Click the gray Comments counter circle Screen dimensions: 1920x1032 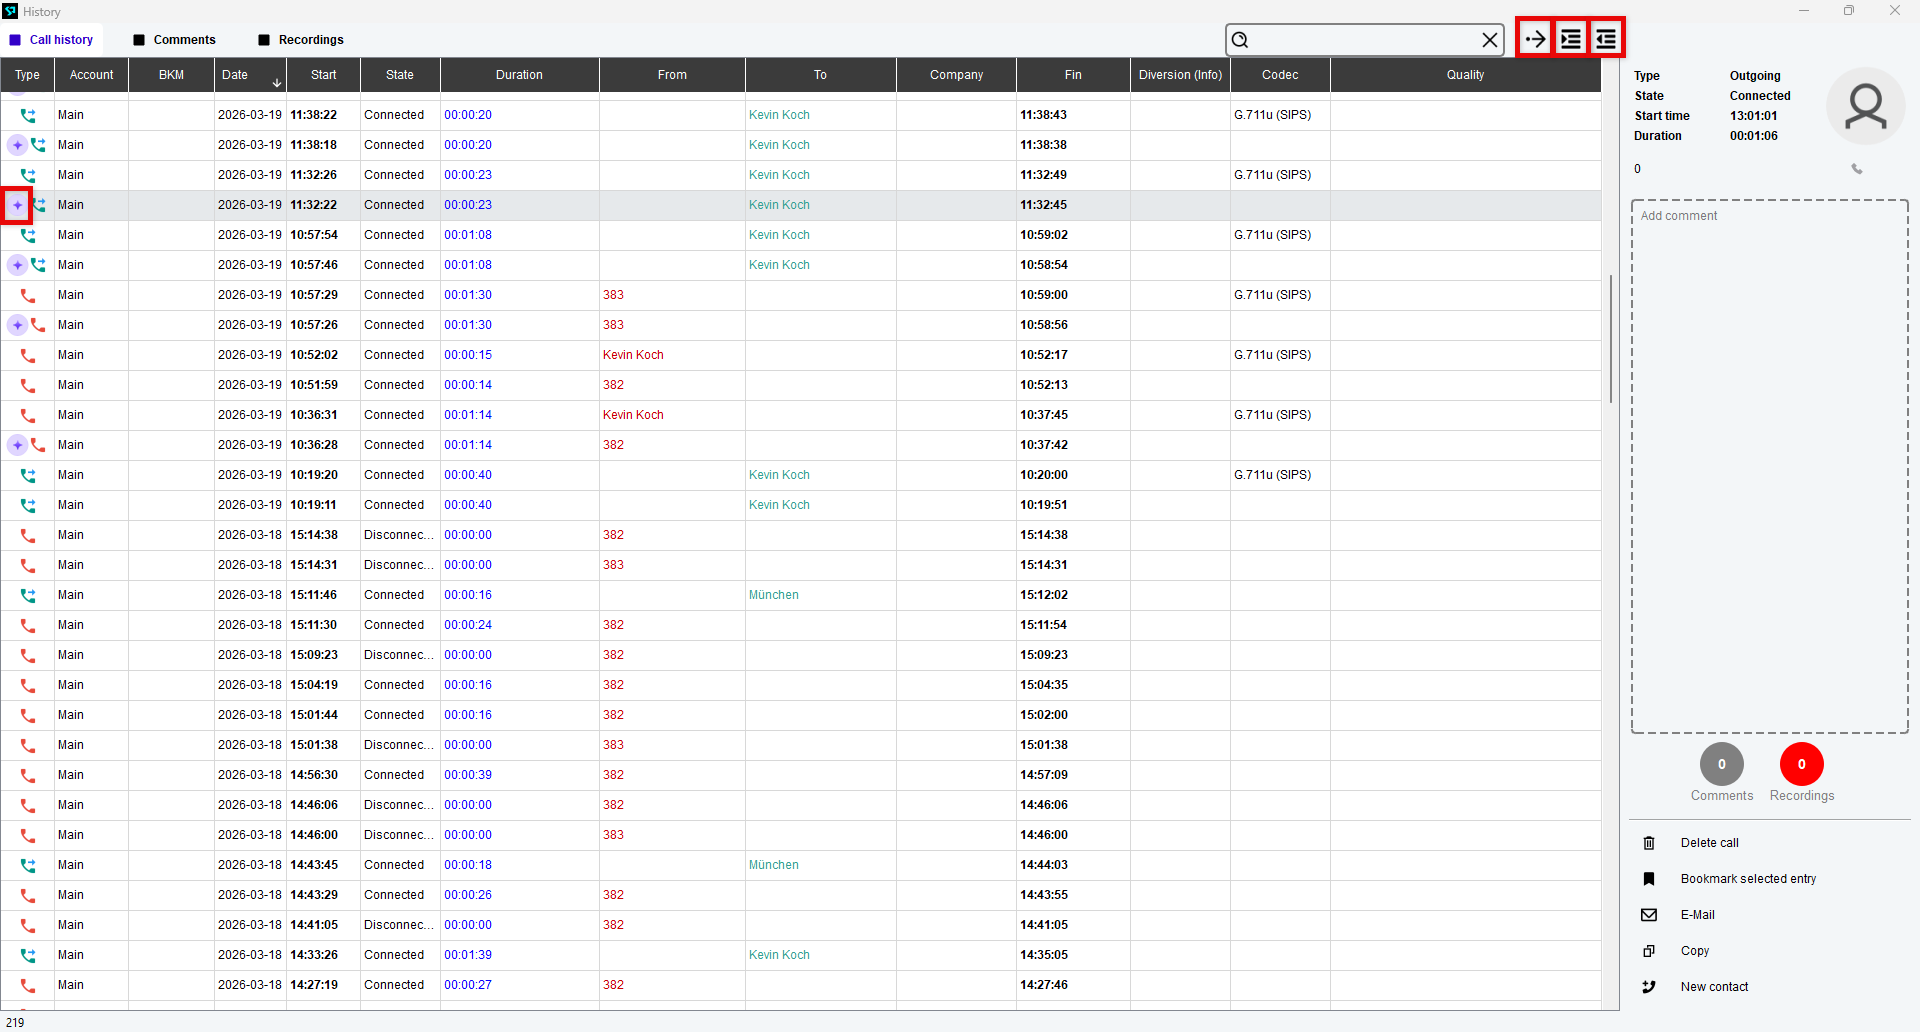(1721, 764)
